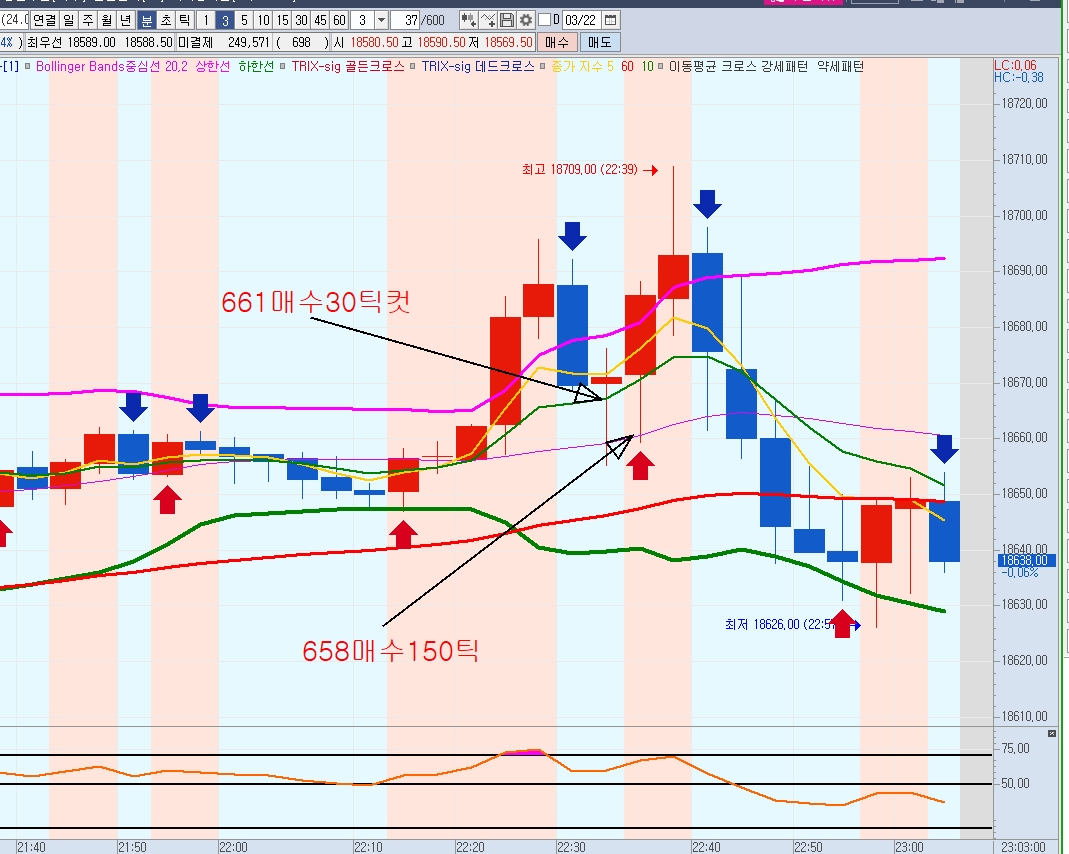
Task: Switch to 틱 (tick) period toggle
Action: pos(184,20)
